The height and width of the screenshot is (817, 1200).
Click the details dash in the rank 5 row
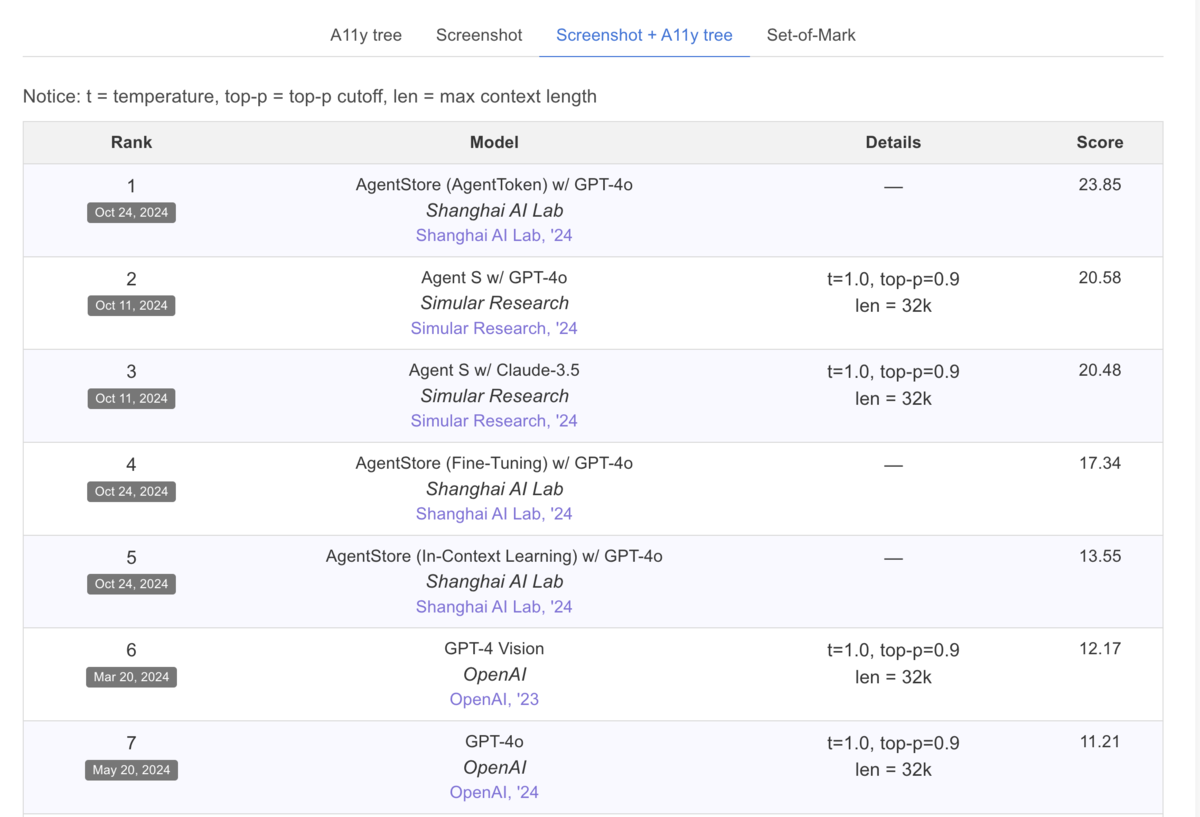coord(893,558)
